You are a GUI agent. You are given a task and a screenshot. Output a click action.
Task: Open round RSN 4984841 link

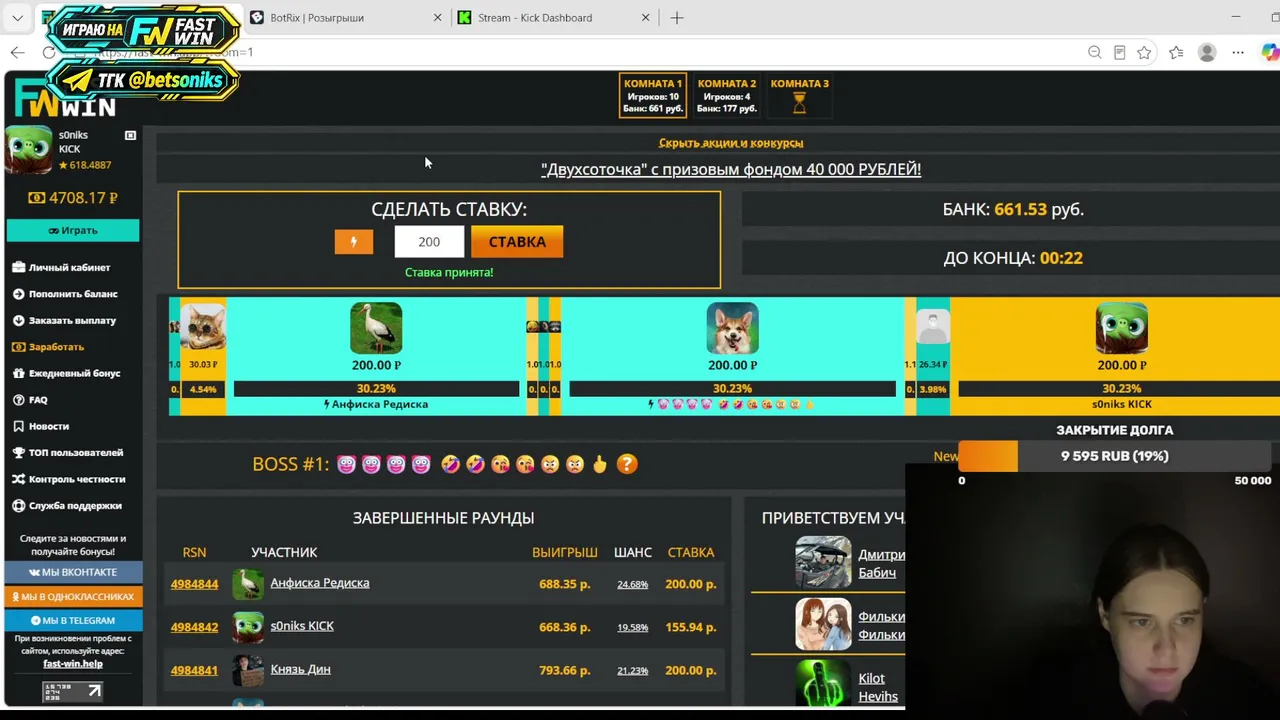(194, 670)
